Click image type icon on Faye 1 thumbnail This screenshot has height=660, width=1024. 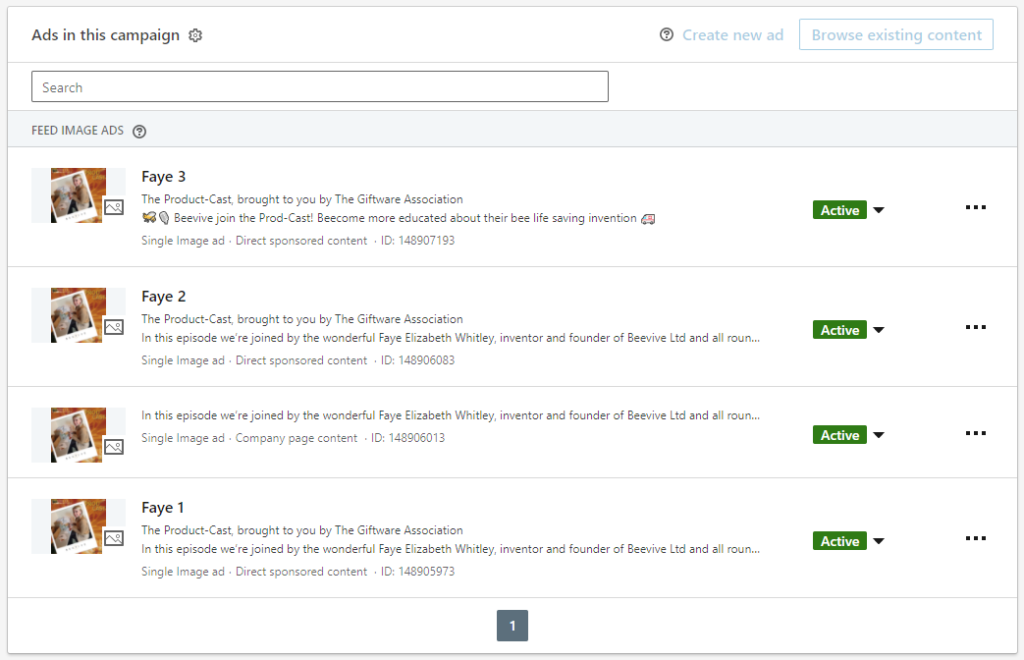click(114, 538)
